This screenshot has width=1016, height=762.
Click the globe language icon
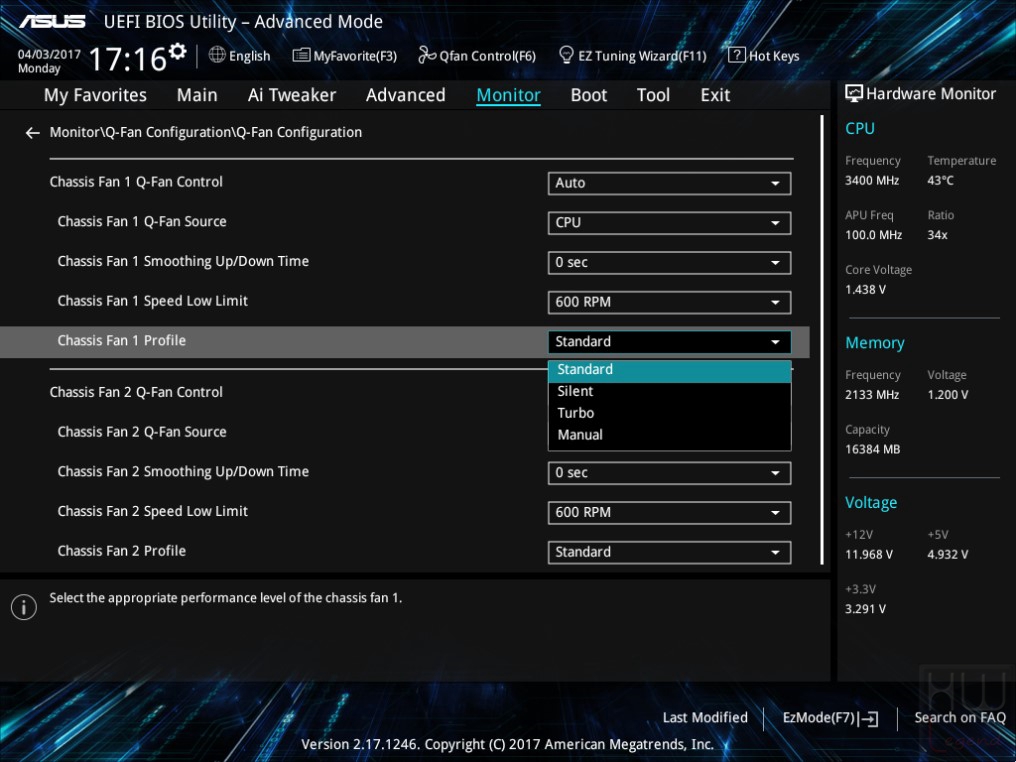click(x=217, y=55)
